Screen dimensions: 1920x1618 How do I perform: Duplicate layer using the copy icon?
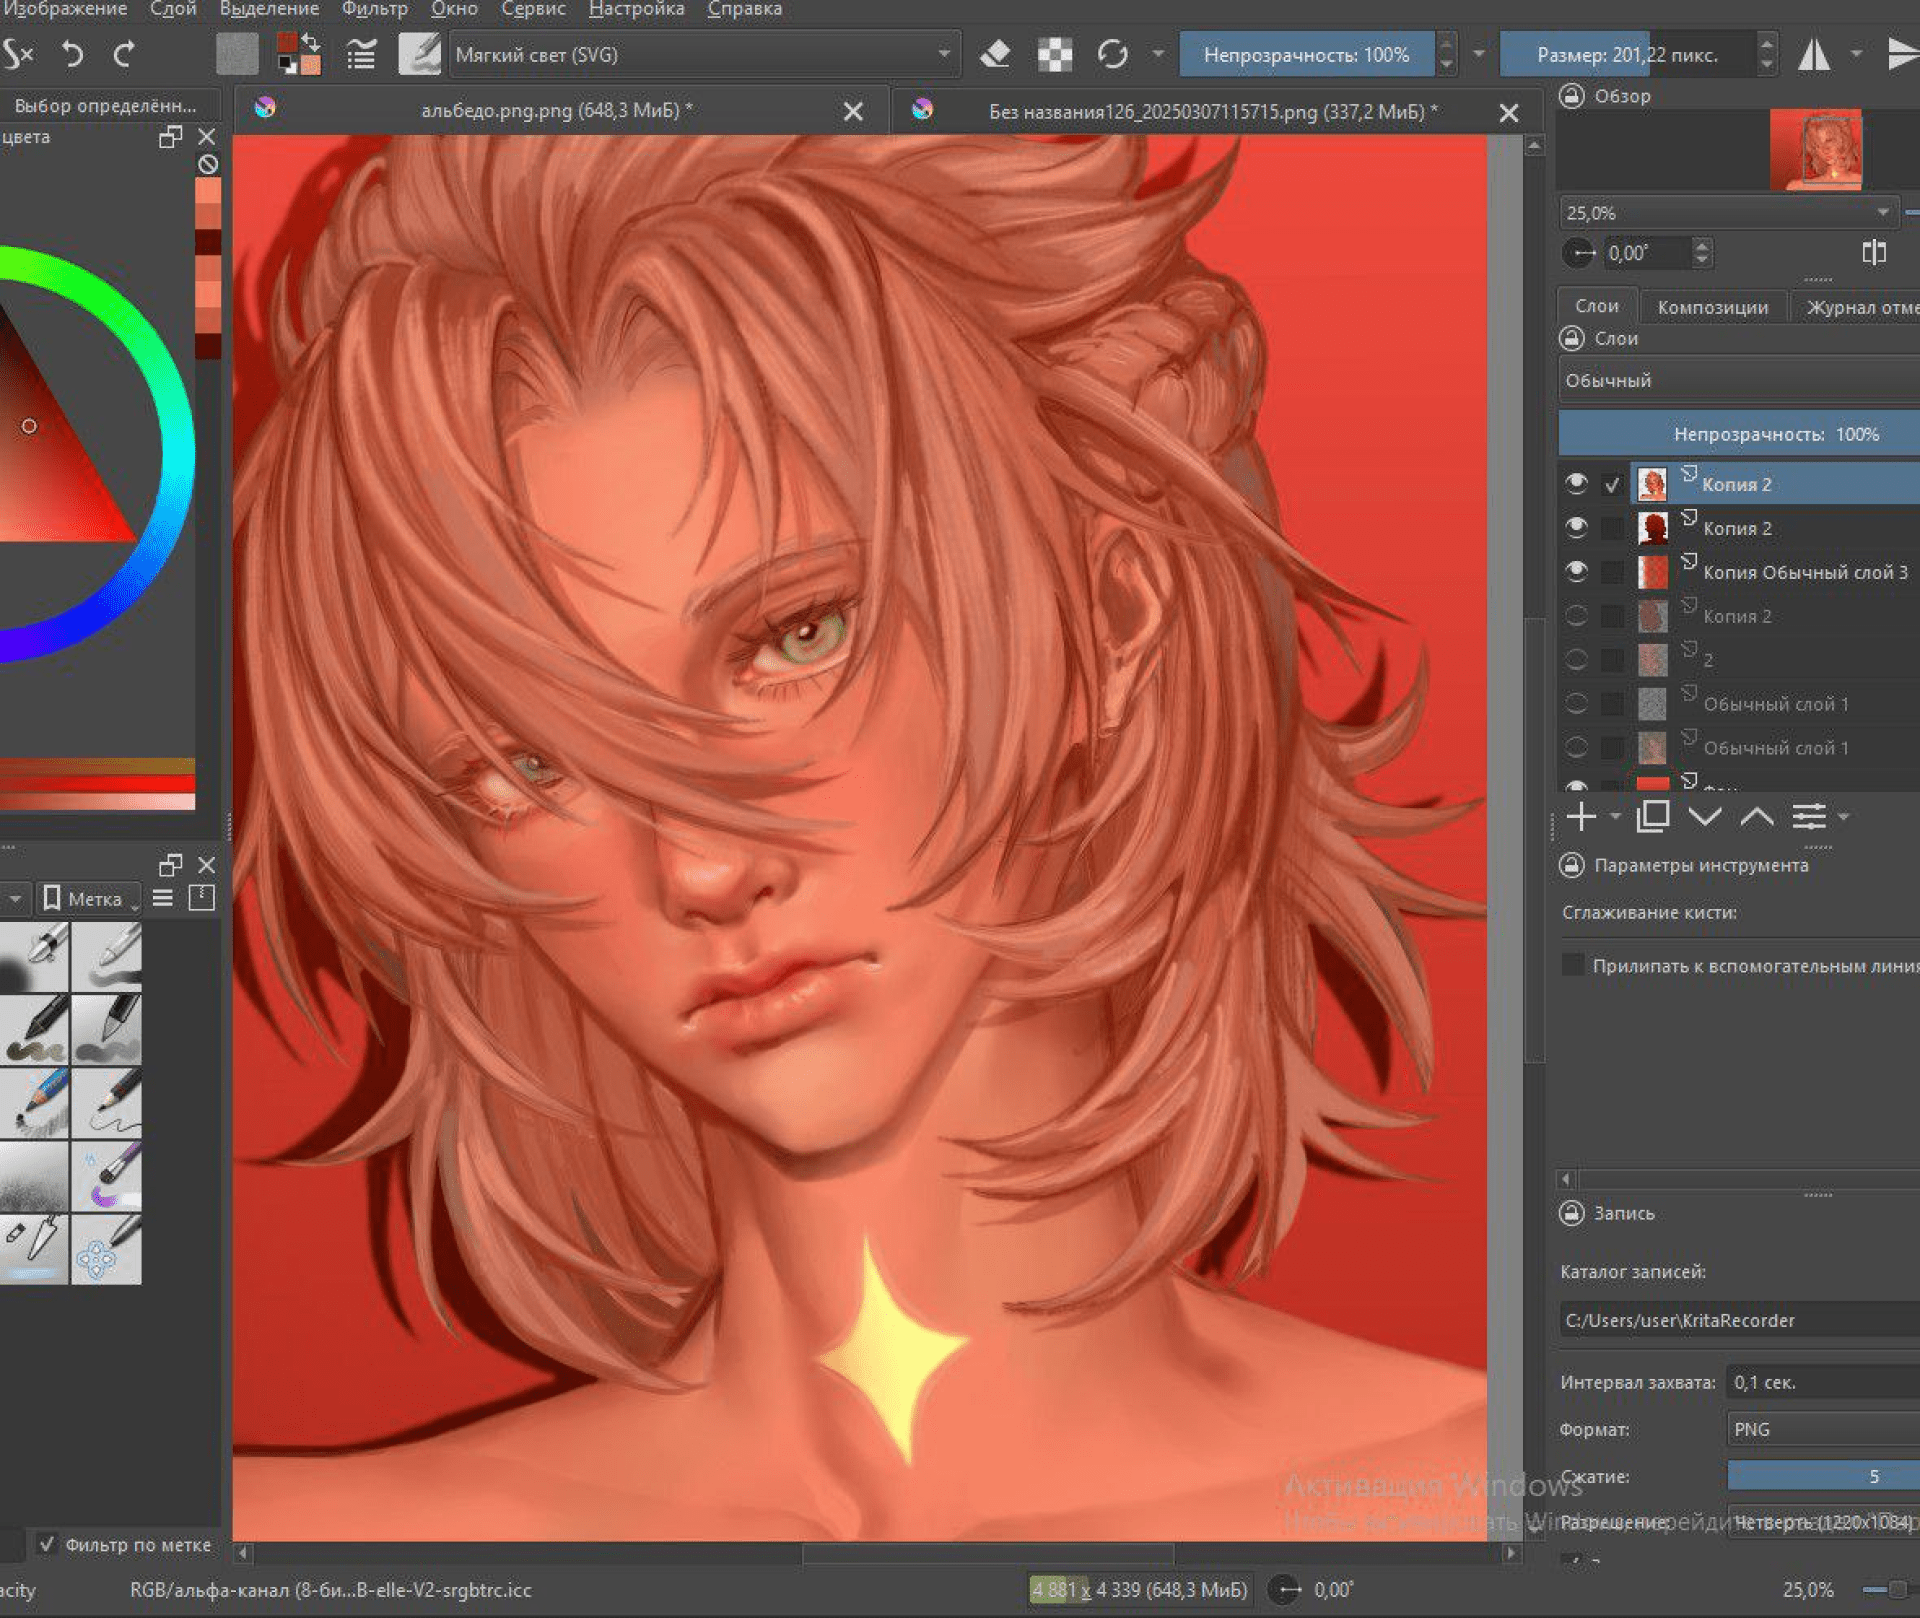(x=1652, y=817)
